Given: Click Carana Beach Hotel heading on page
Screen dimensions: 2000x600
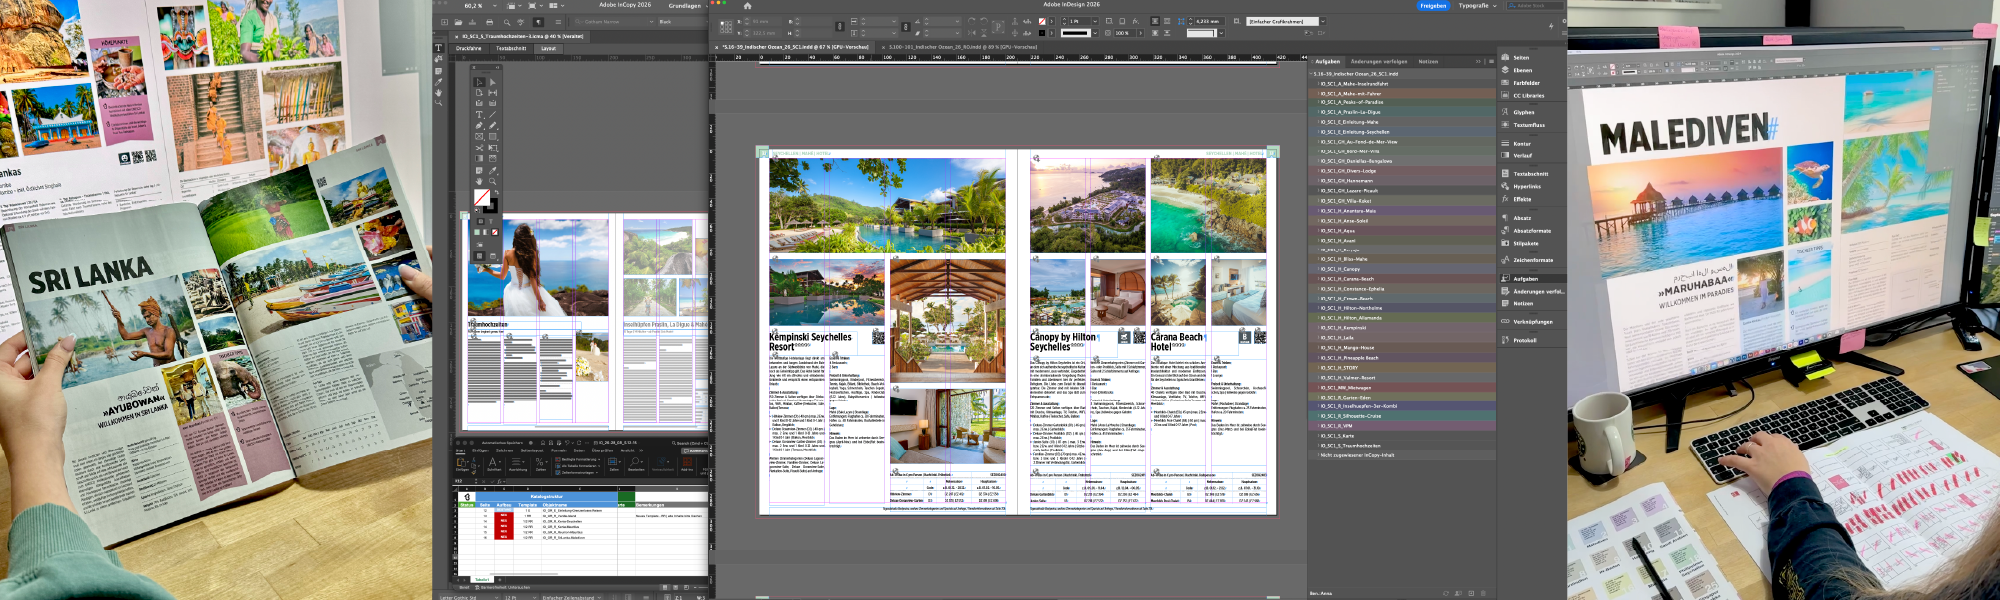Looking at the screenshot, I should tap(1177, 342).
